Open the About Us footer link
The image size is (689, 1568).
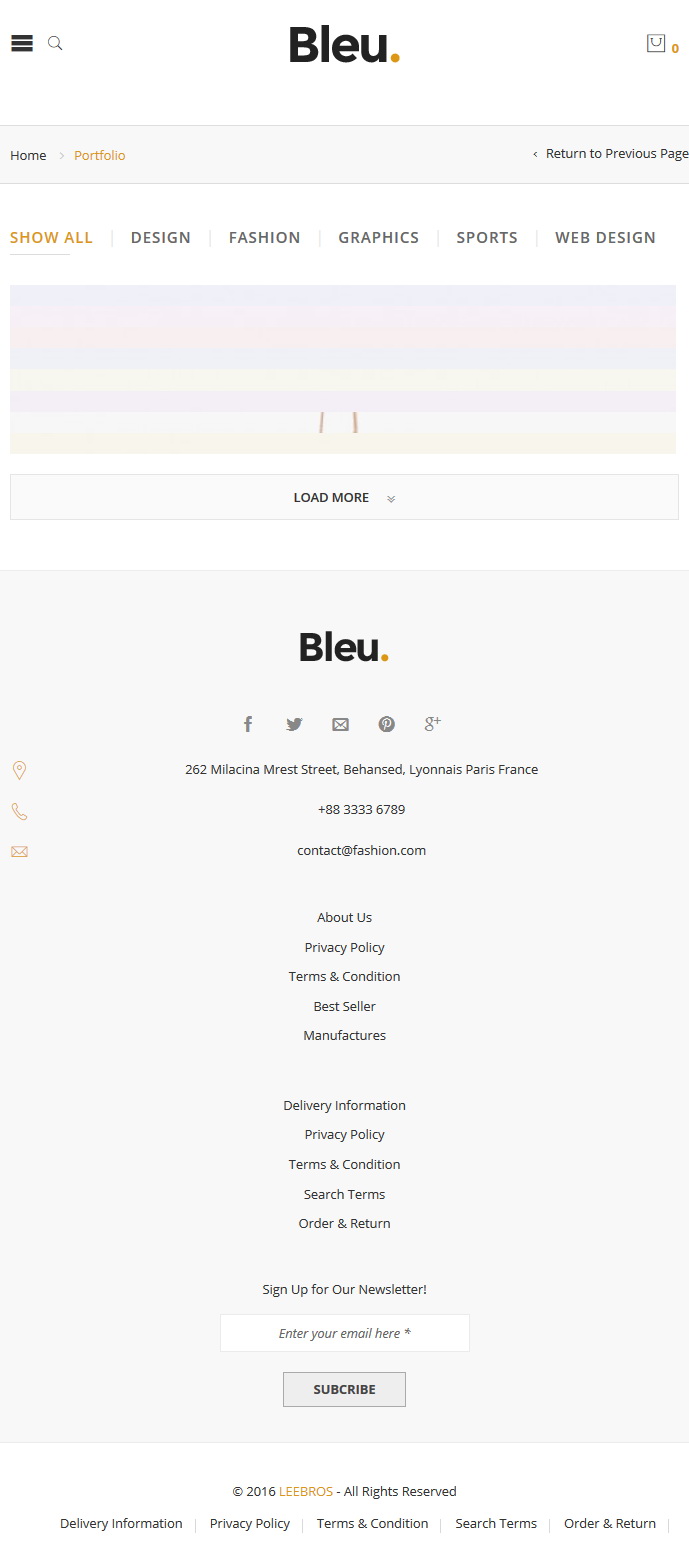point(344,917)
